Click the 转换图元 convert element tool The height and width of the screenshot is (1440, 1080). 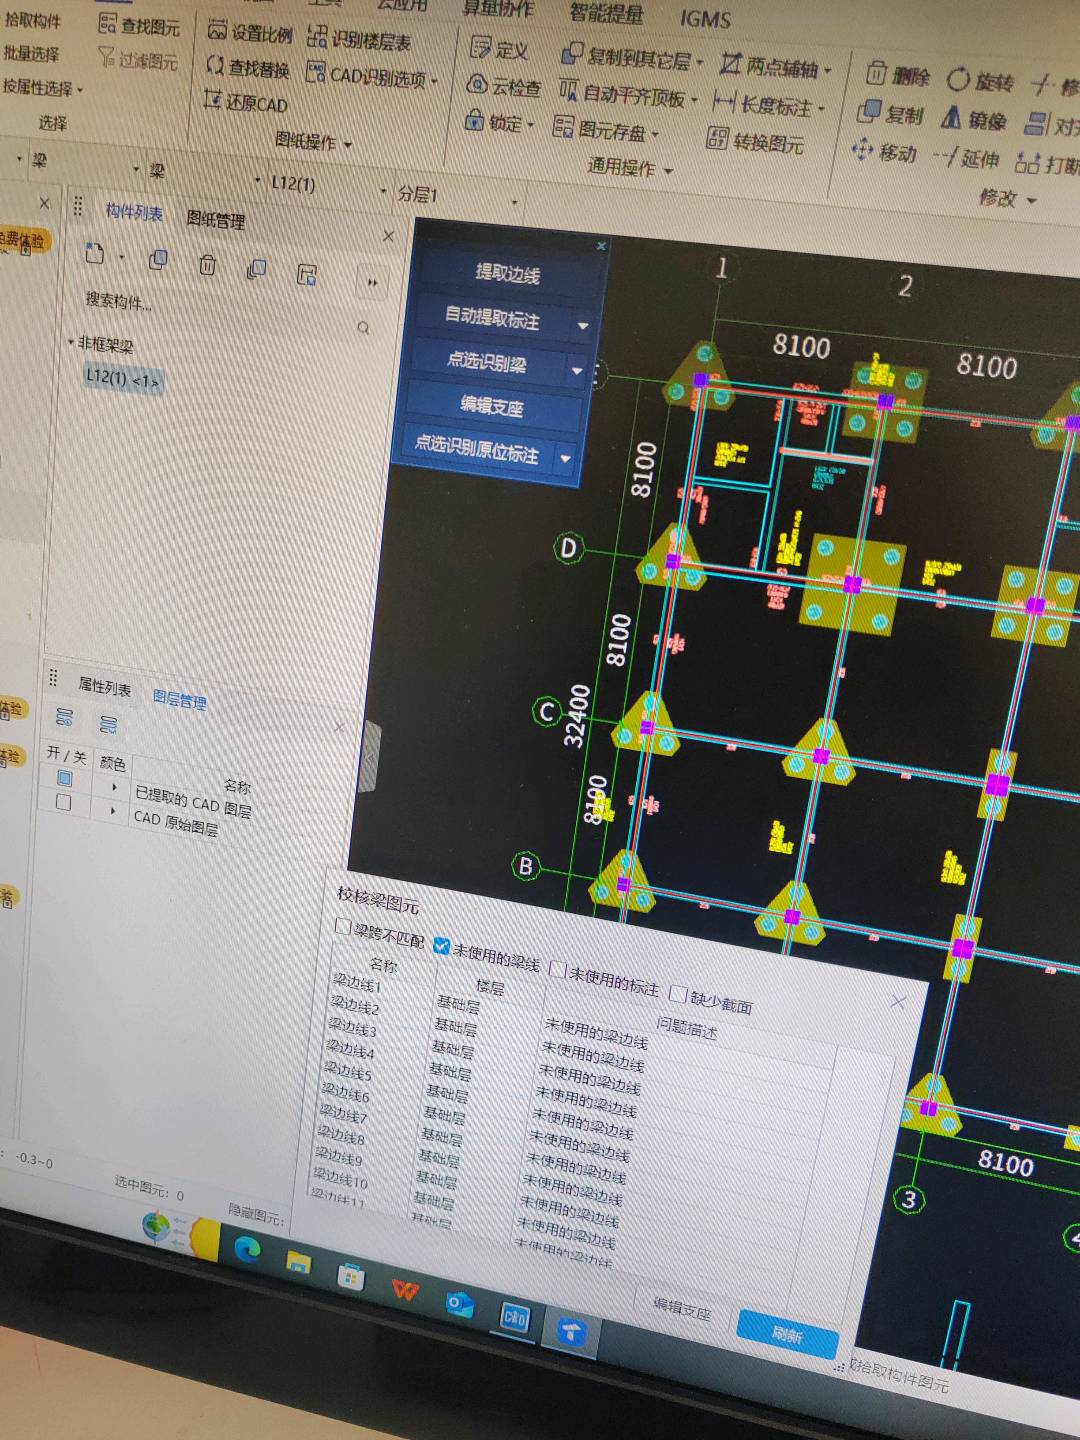755,140
